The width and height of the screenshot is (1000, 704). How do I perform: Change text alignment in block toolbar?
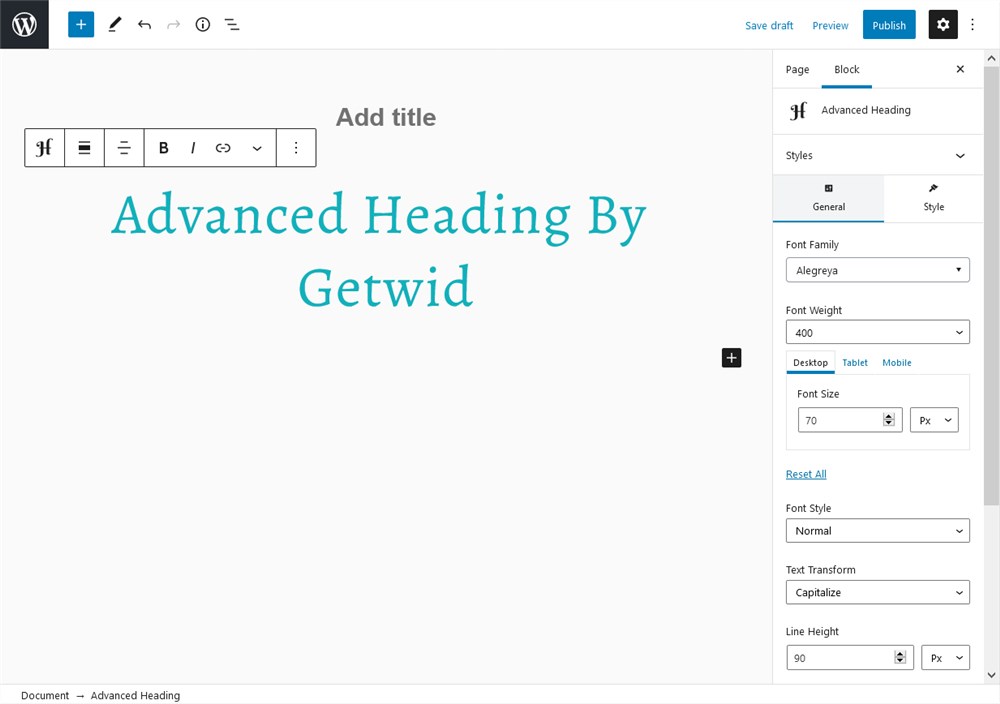pyautogui.click(x=124, y=148)
